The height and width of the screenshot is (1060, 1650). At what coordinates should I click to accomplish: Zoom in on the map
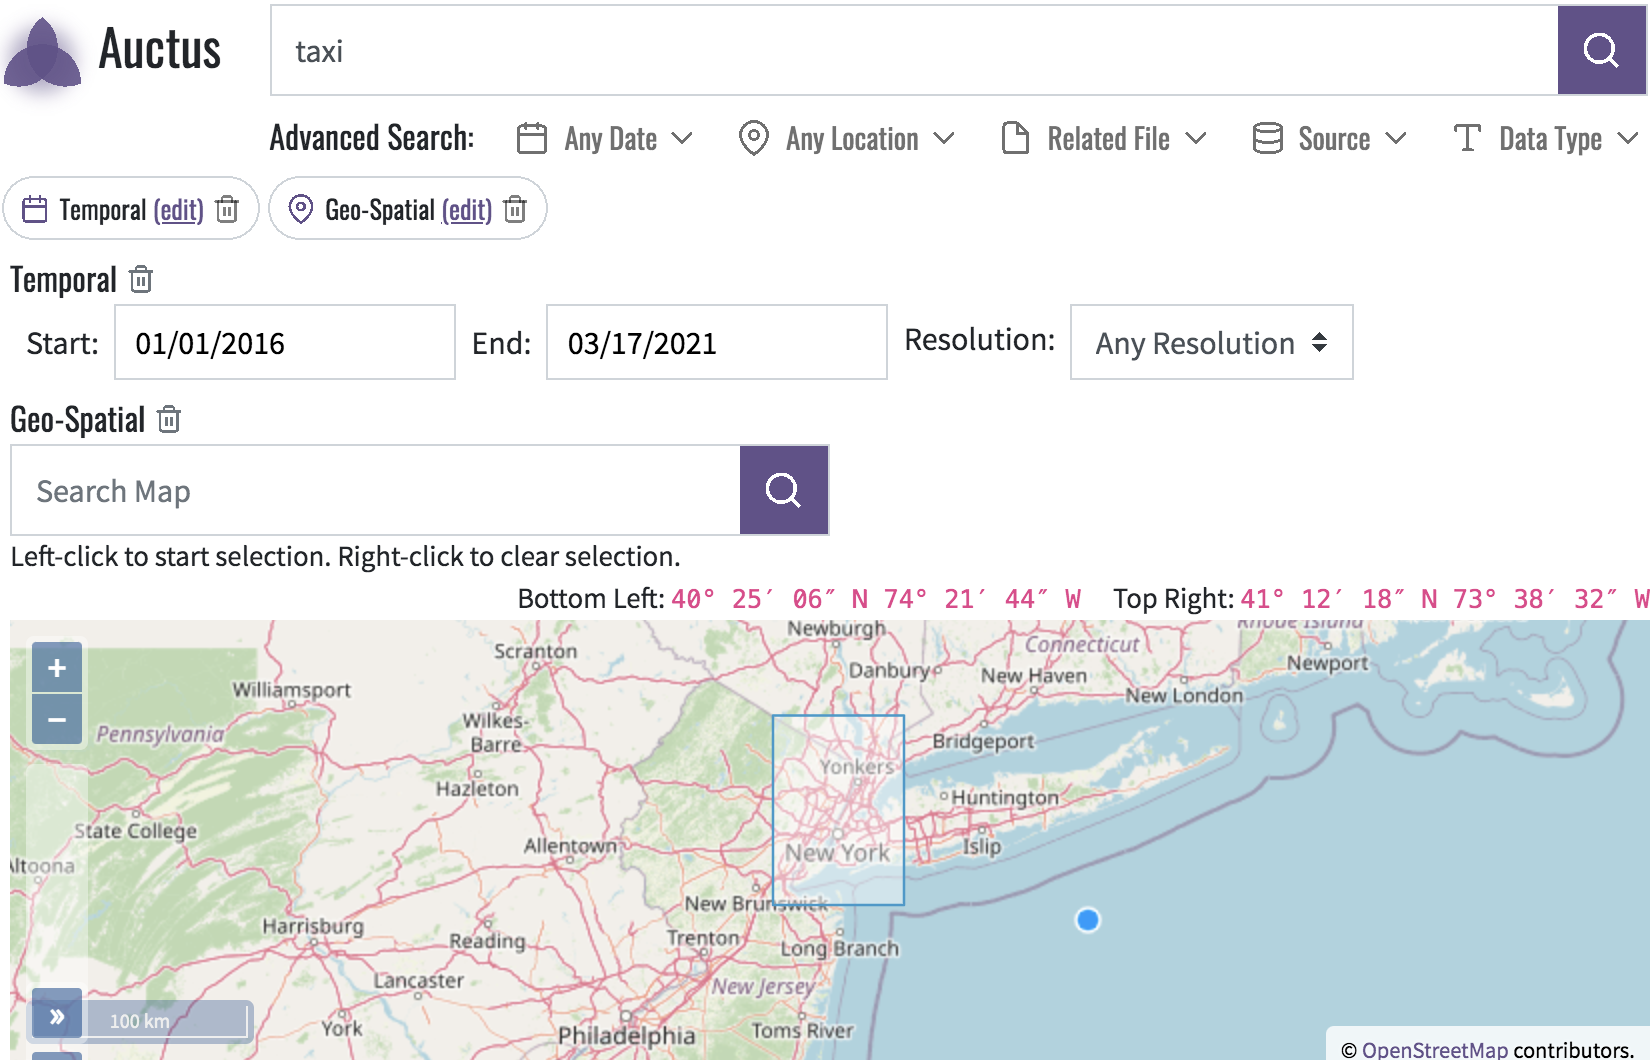57,668
